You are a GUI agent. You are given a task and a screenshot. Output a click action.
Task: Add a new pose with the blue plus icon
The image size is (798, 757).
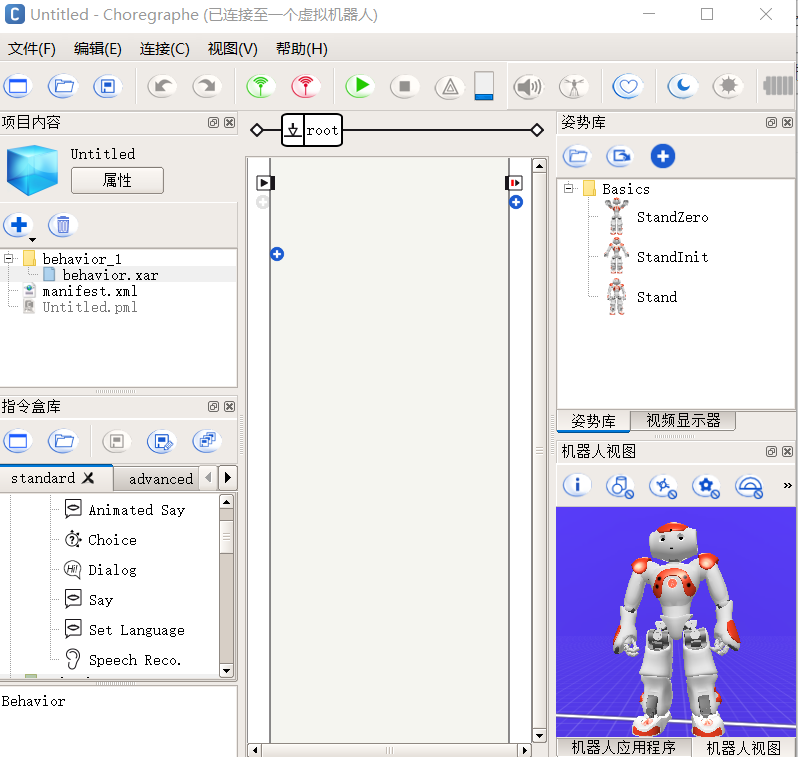point(662,156)
